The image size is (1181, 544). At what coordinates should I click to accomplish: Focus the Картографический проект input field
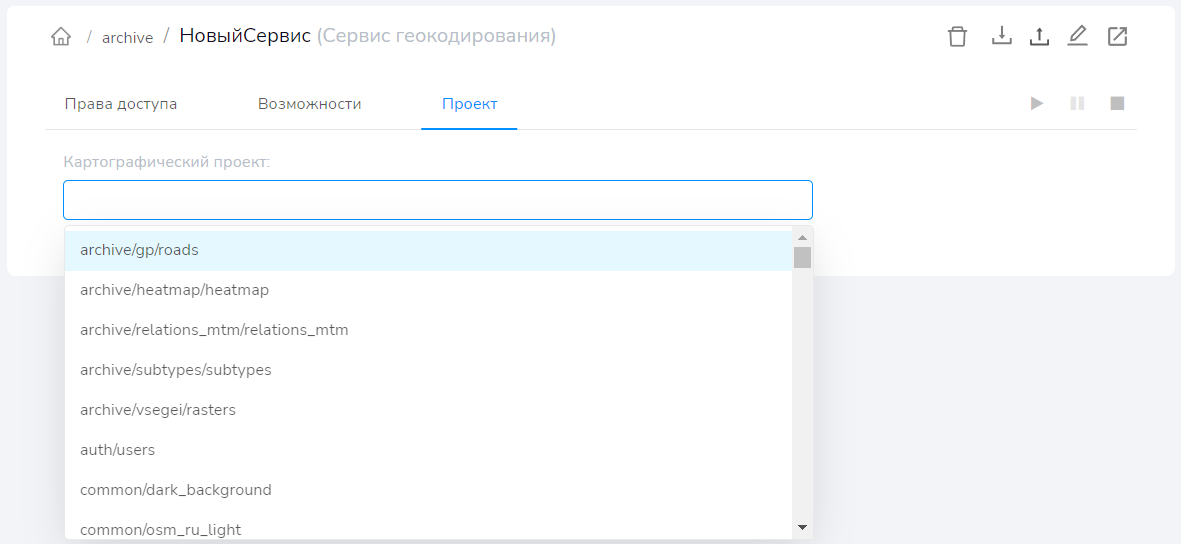pyautogui.click(x=437, y=200)
